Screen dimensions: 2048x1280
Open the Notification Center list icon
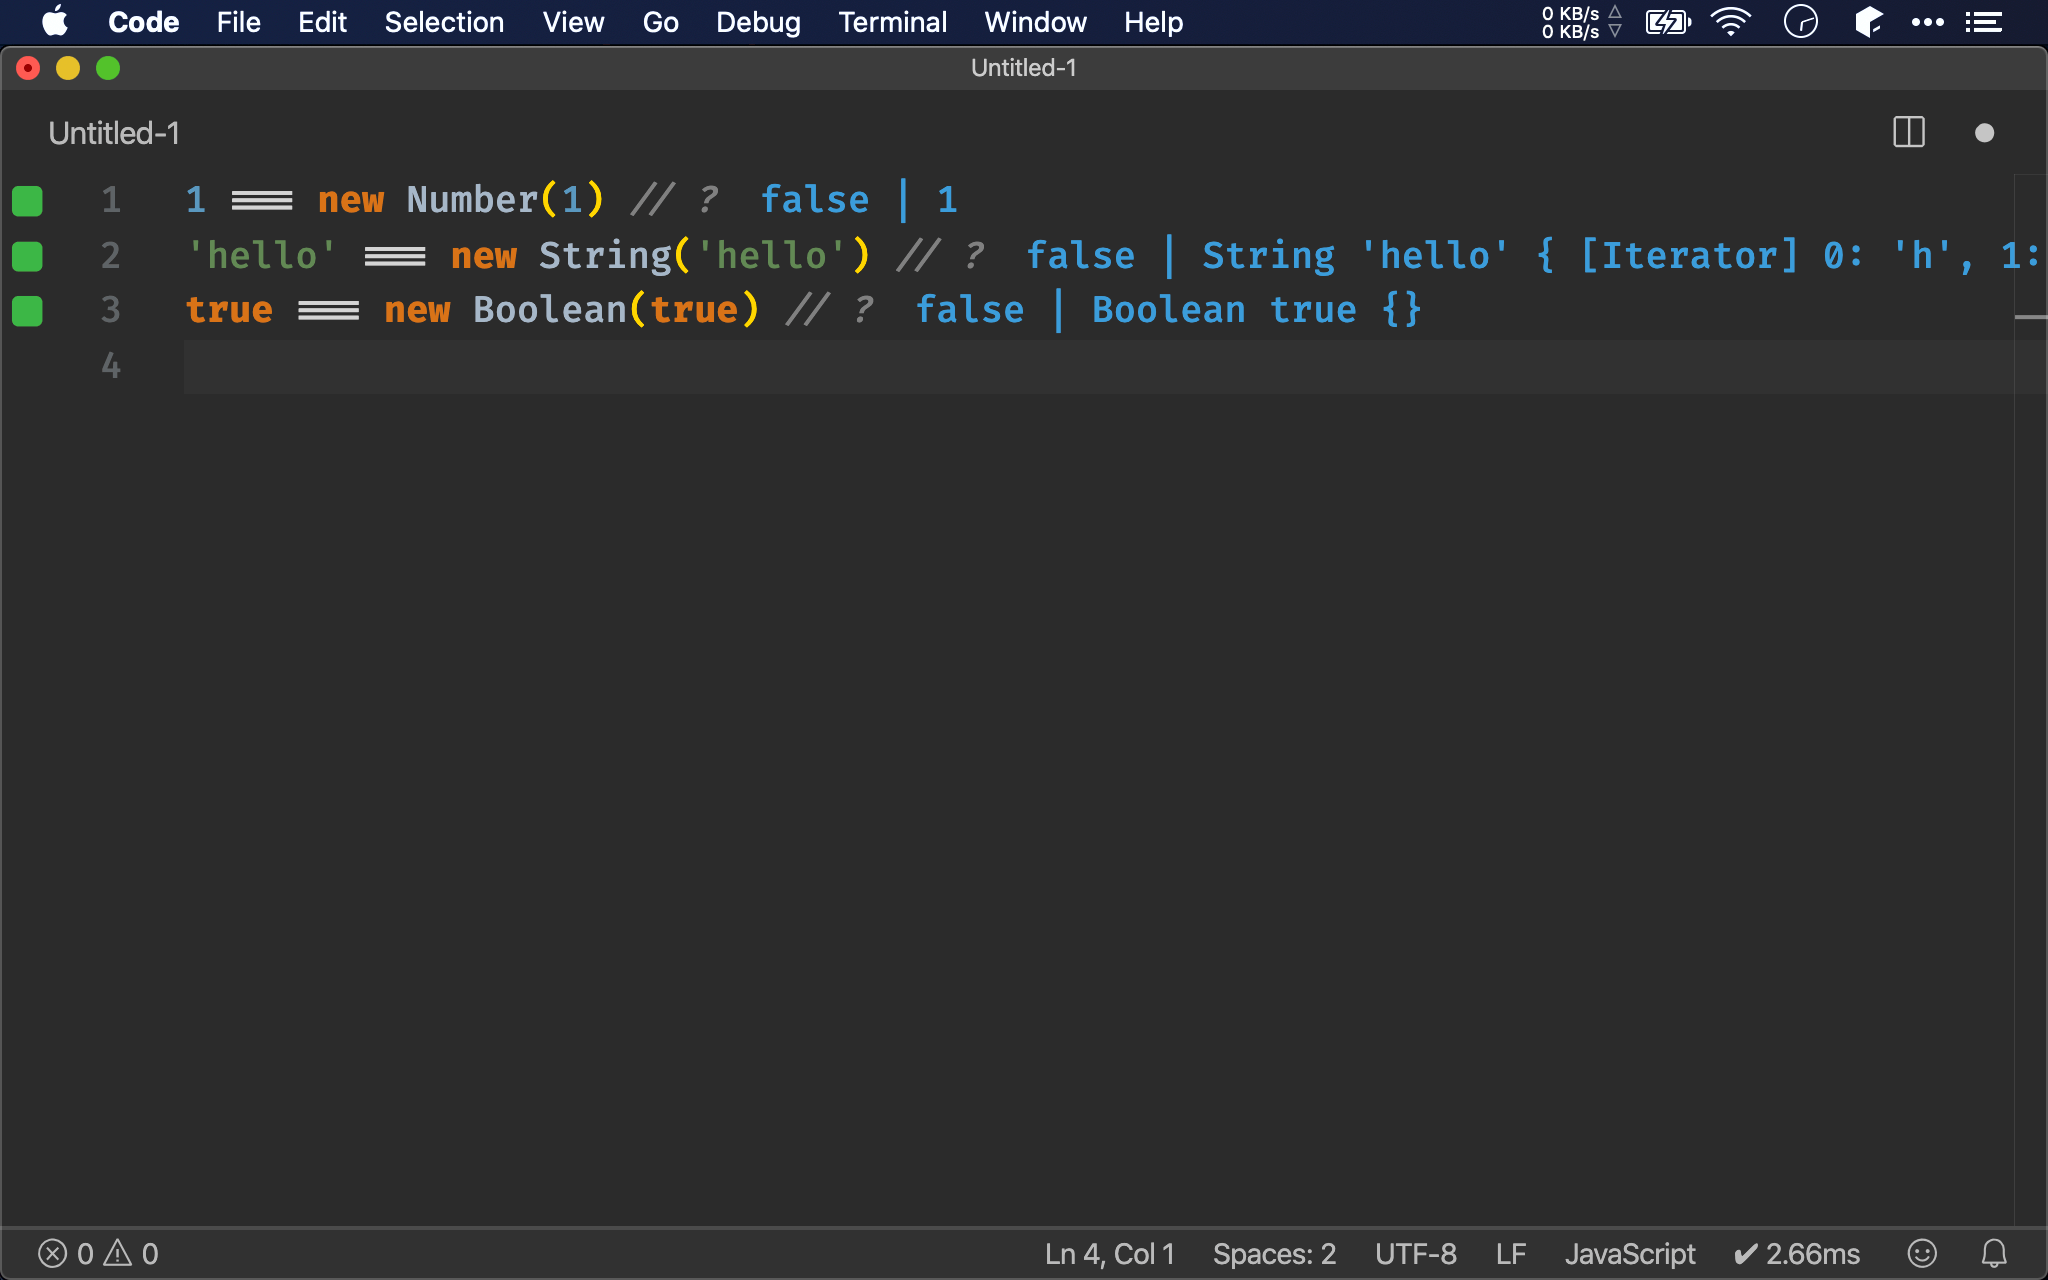click(1984, 21)
